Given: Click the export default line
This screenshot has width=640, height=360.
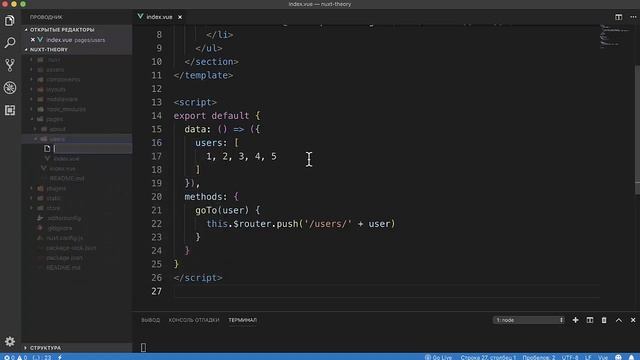Looking at the screenshot, I should [x=217, y=116].
